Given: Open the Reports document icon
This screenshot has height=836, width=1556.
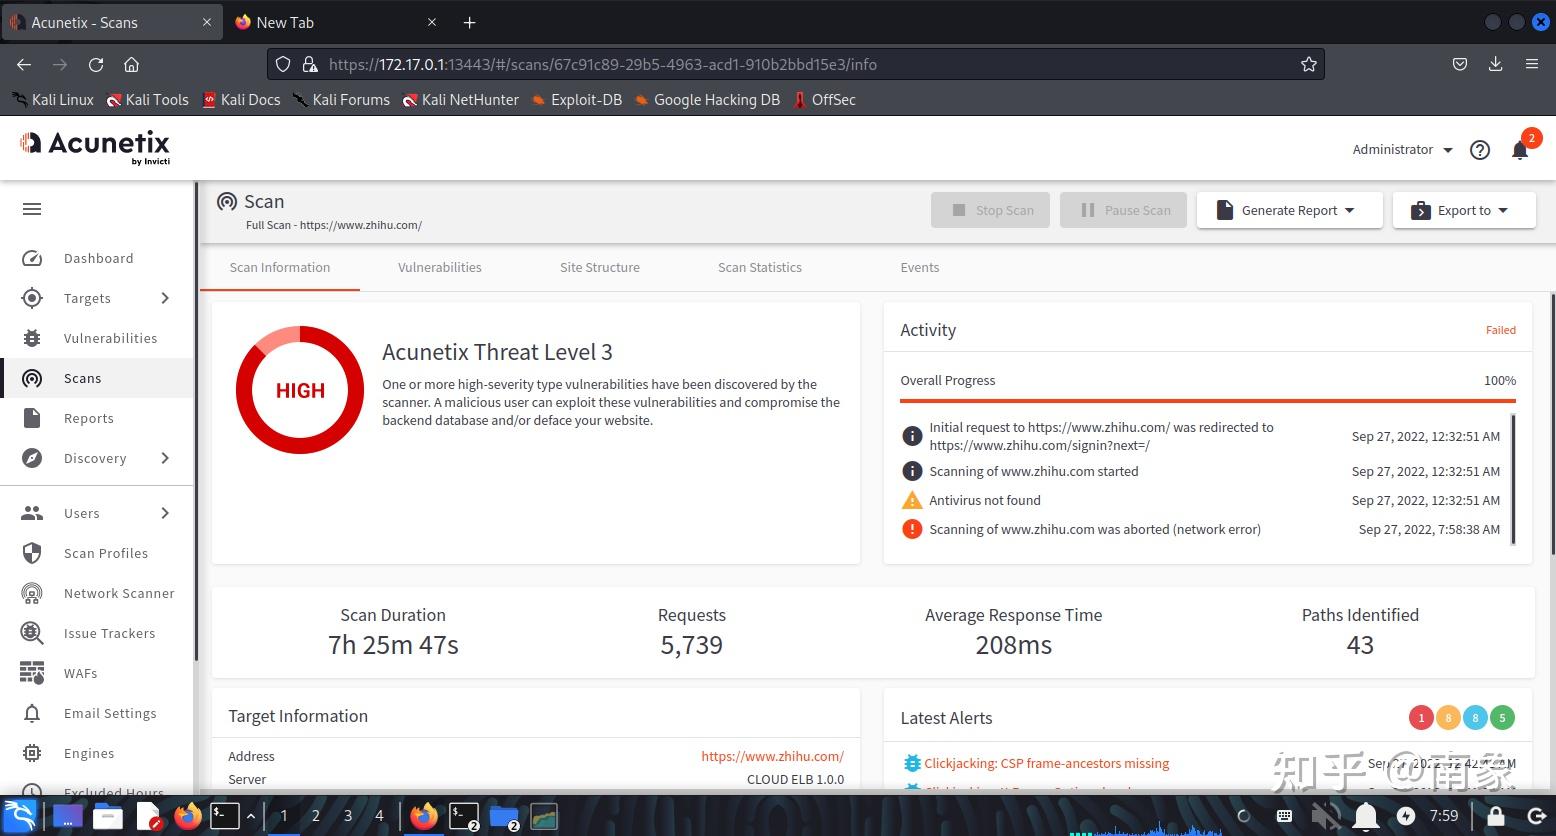Looking at the screenshot, I should 32,418.
